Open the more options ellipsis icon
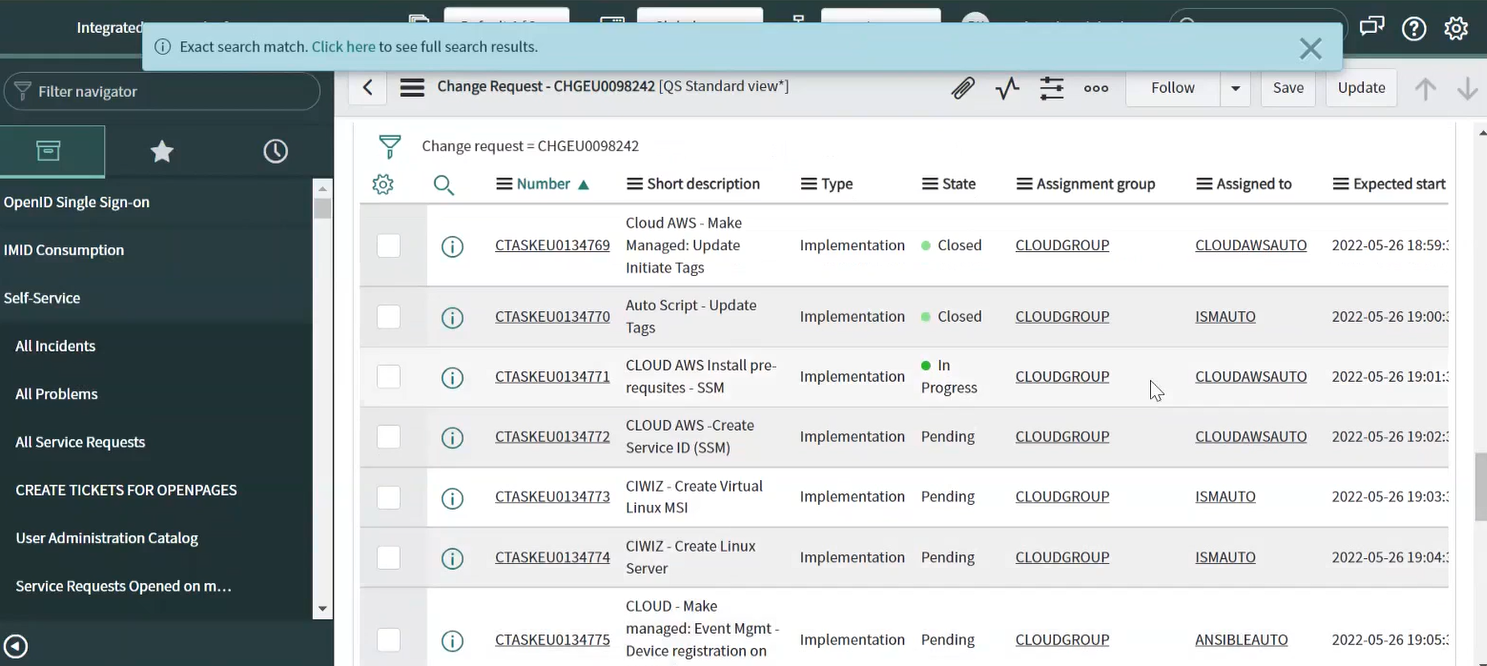This screenshot has width=1487, height=666. point(1096,88)
